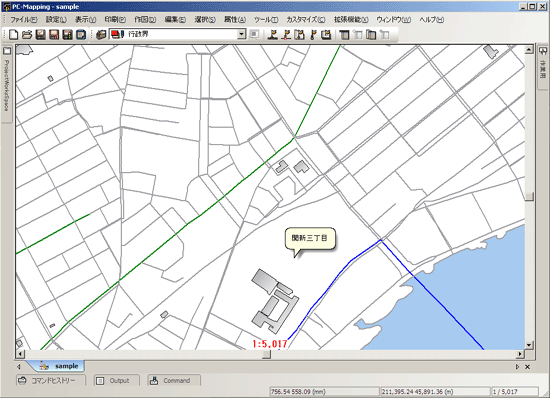This screenshot has height=398, width=550.
Task: Click the 関新三丁目 map label balloon
Action: click(x=310, y=239)
